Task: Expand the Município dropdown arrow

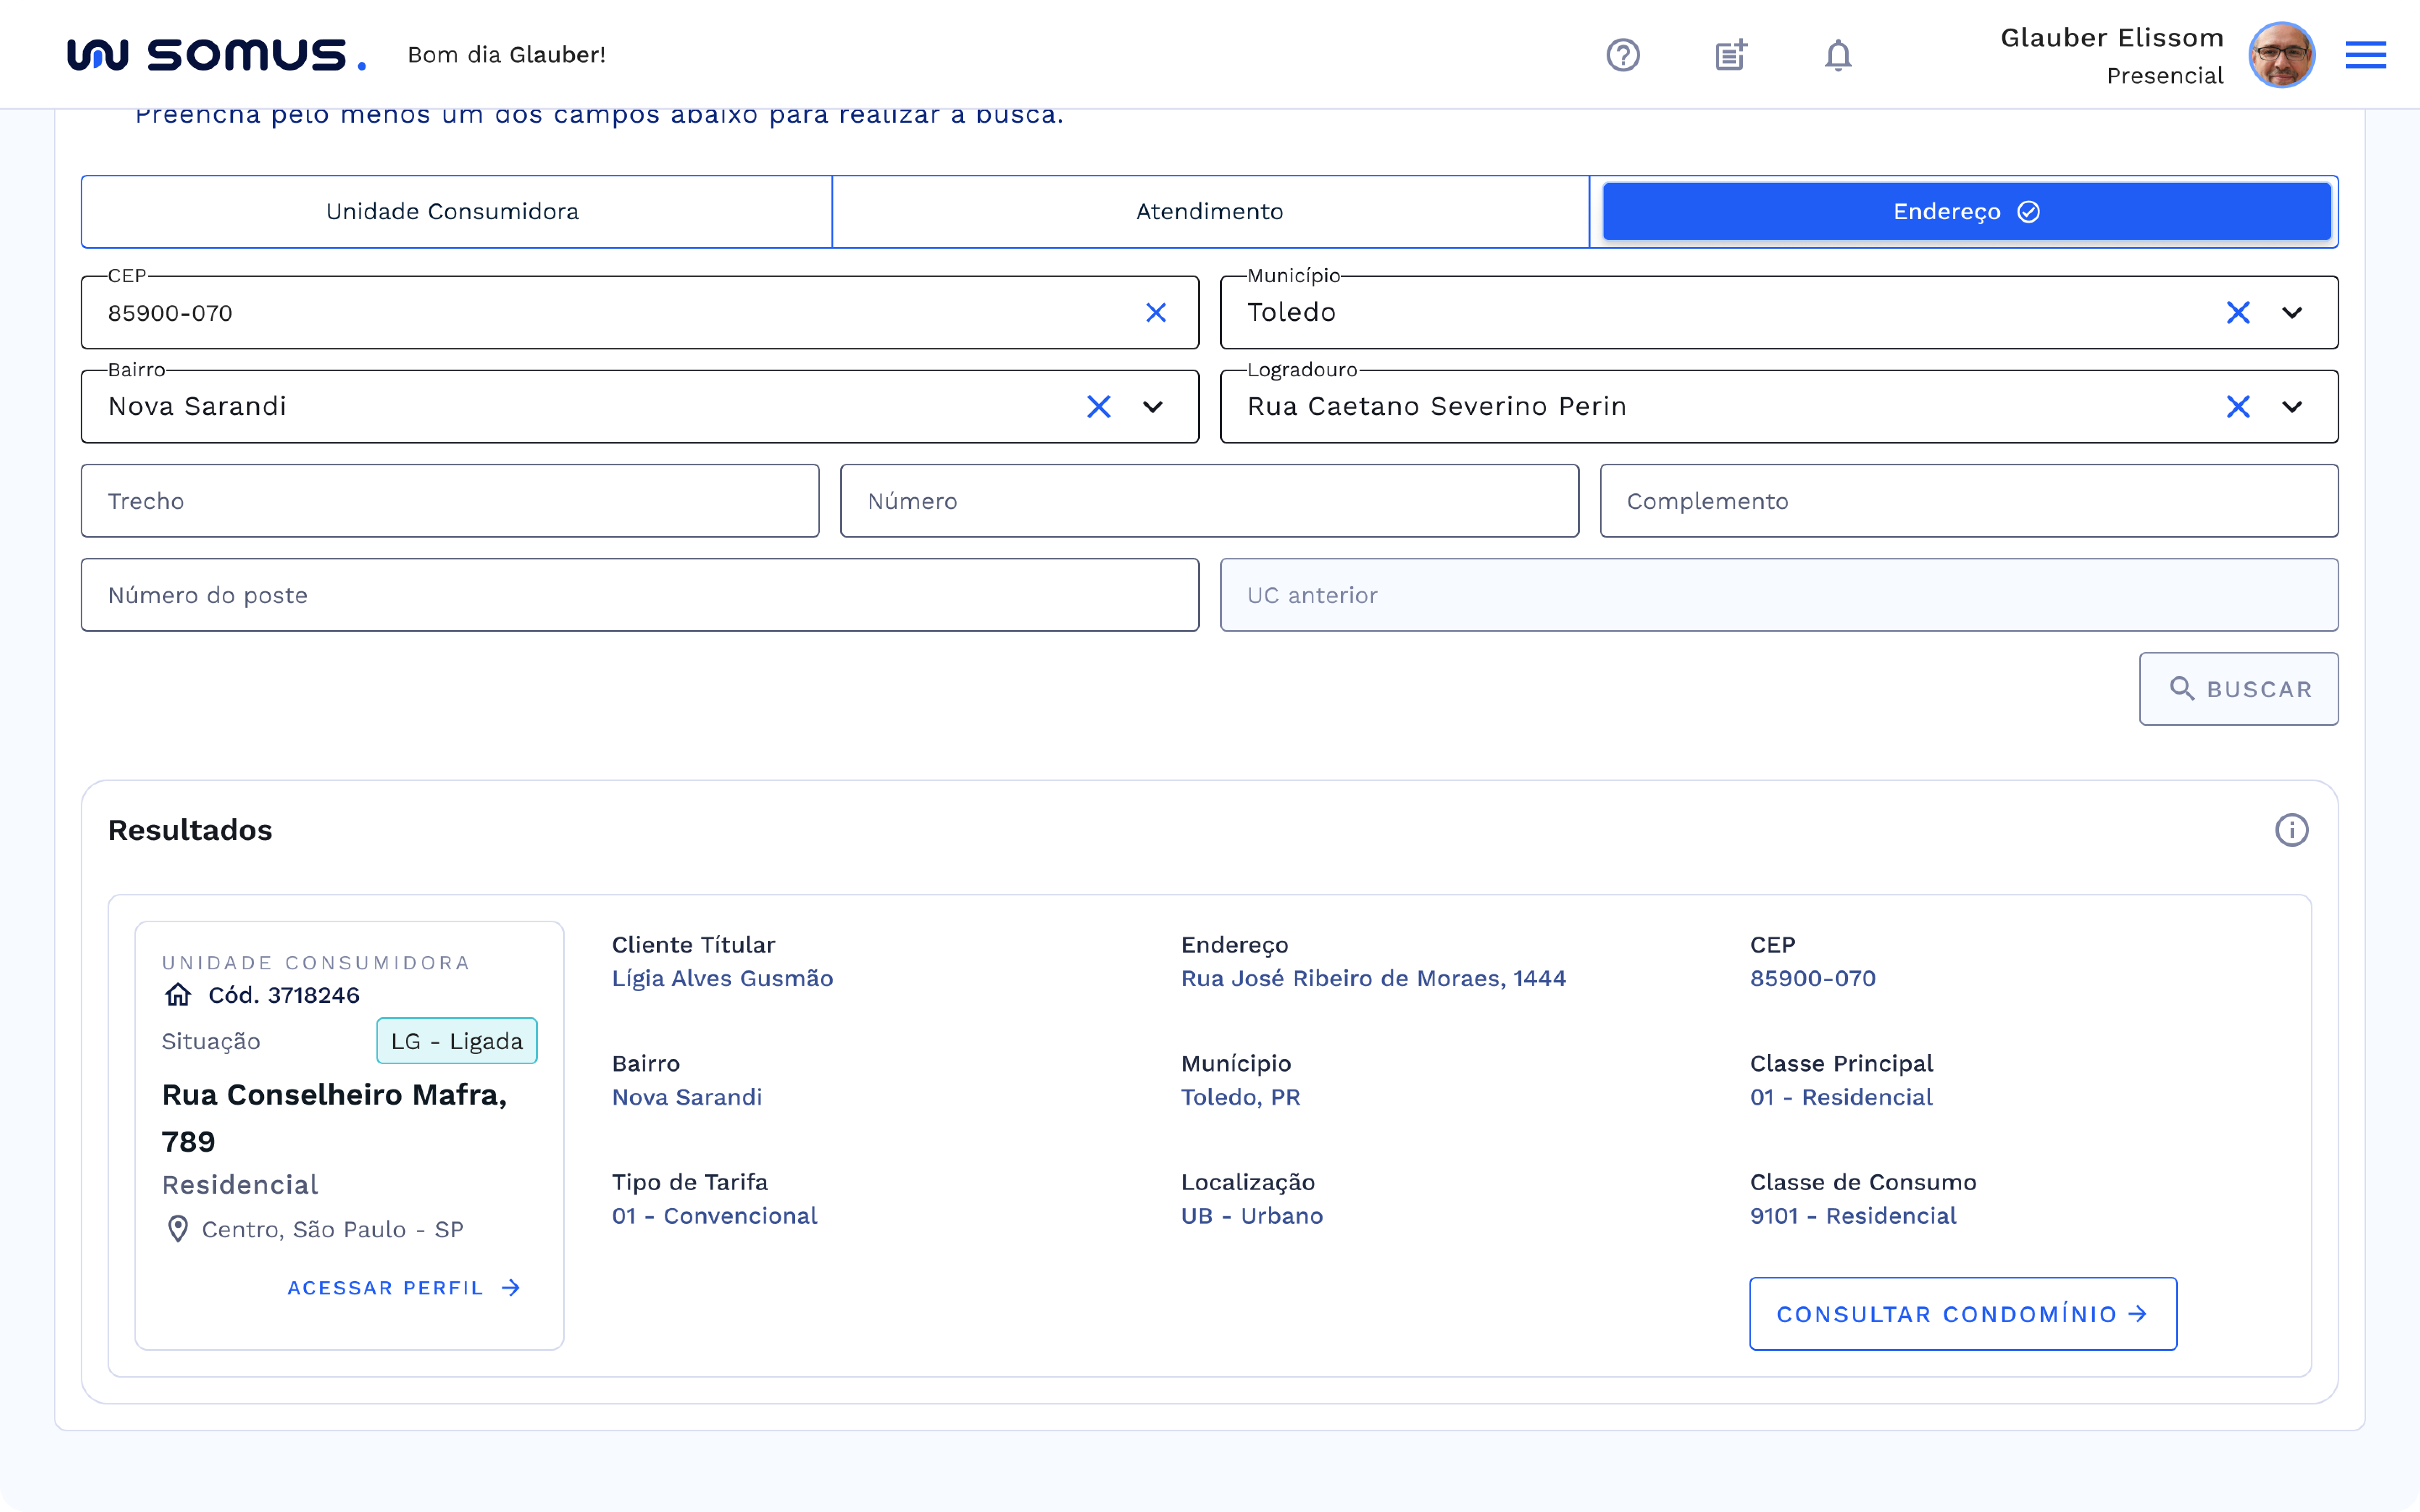Action: pyautogui.click(x=2292, y=313)
